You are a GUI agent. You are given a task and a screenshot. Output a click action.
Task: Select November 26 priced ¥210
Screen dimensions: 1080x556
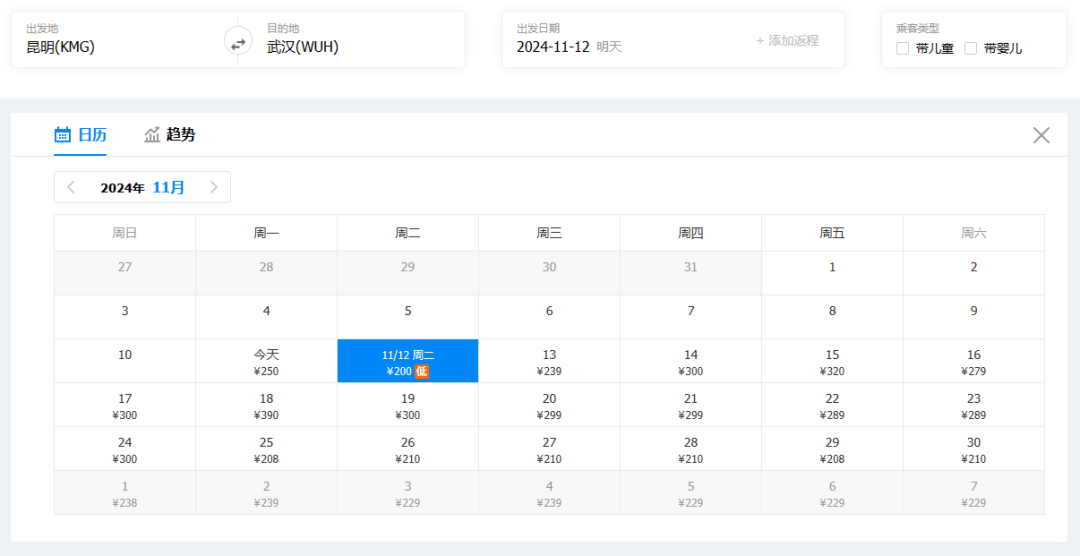408,449
